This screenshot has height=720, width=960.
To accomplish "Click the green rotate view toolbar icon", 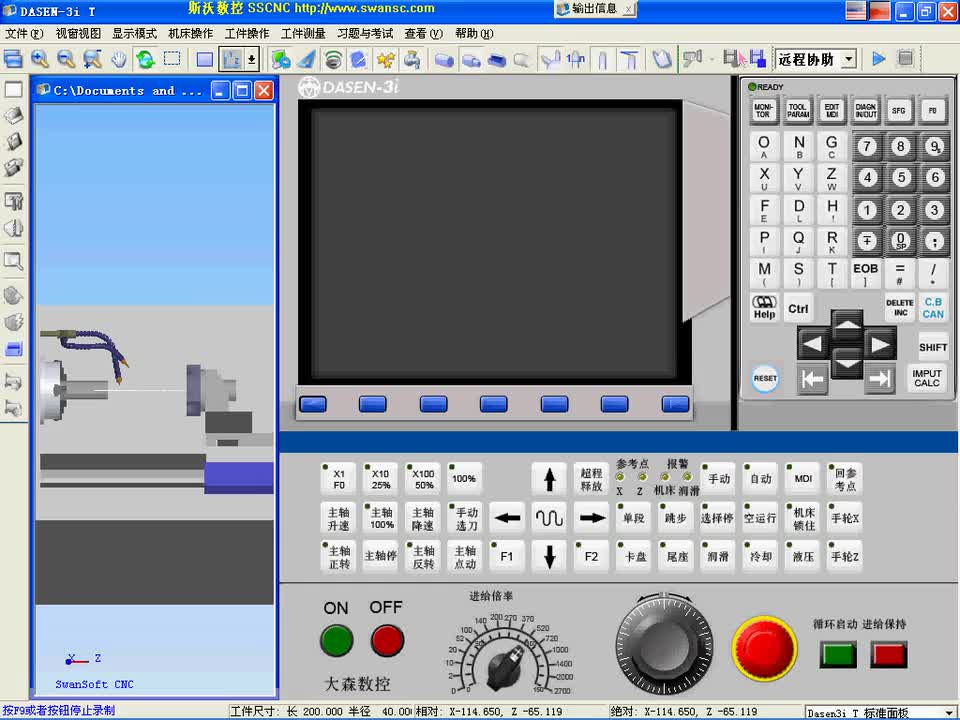I will (x=146, y=59).
